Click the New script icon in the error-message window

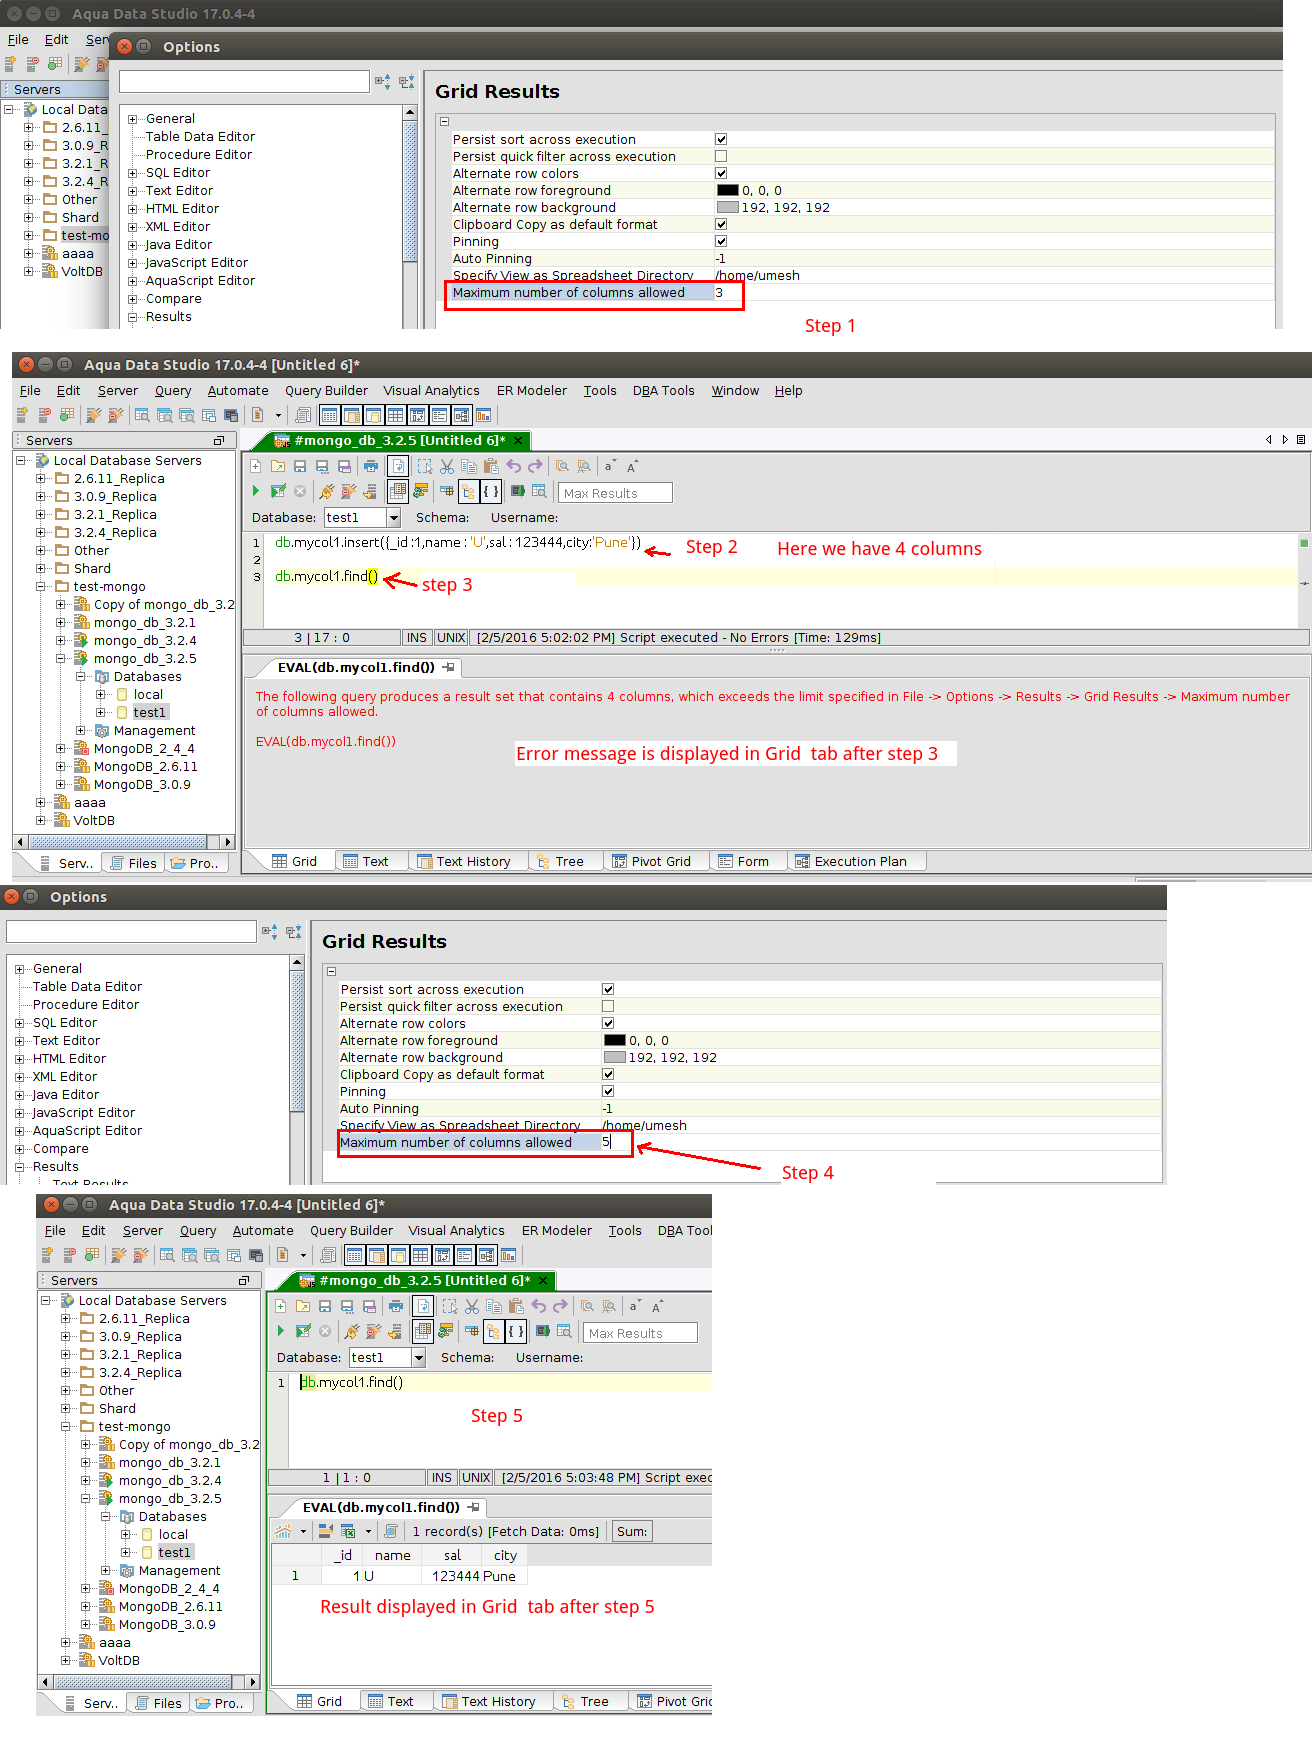pyautogui.click(x=256, y=466)
